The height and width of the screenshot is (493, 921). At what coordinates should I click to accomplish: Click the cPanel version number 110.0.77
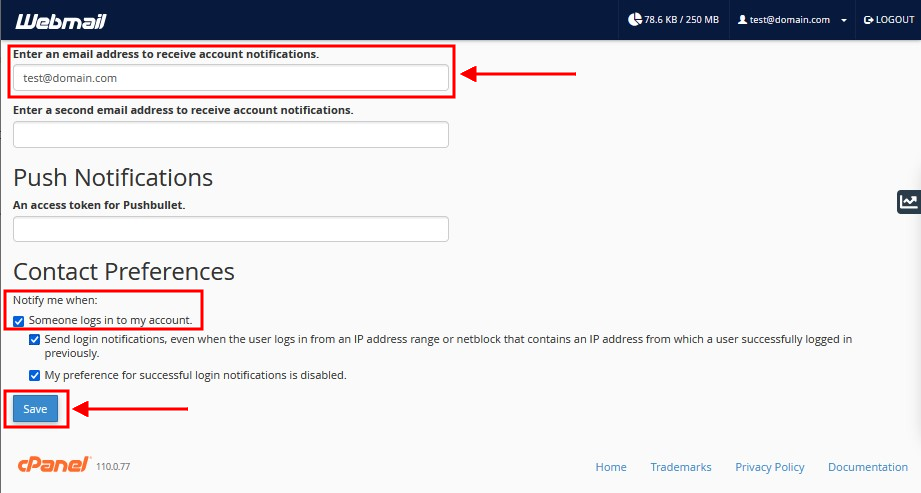tap(113, 467)
